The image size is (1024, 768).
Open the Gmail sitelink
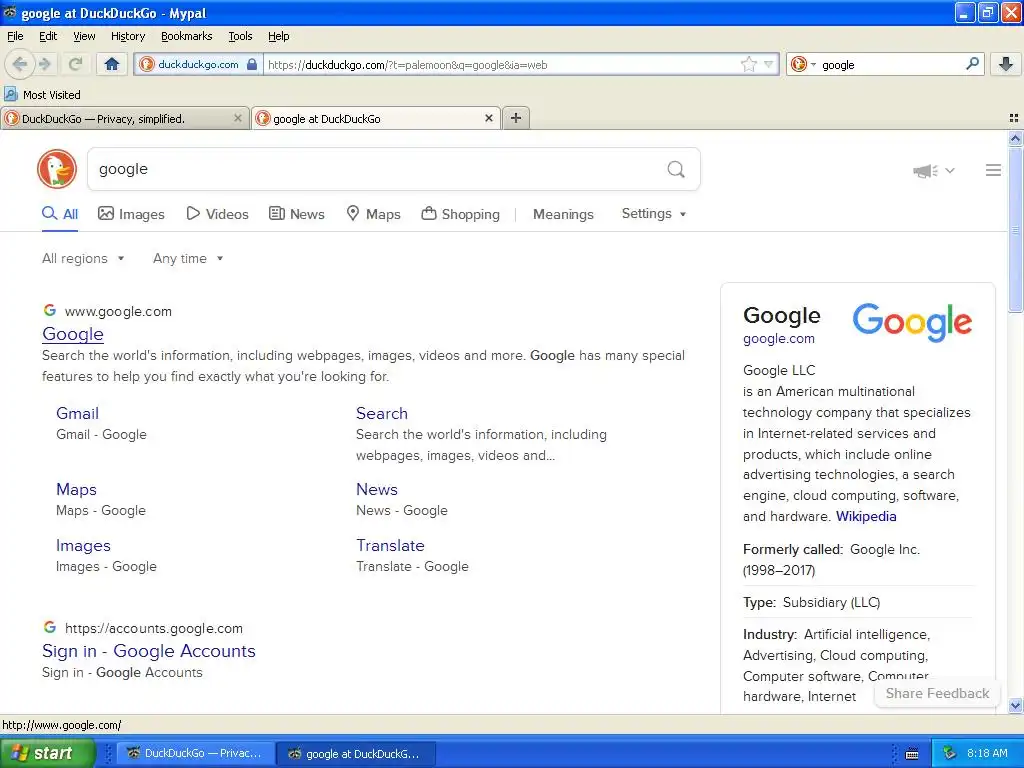(x=77, y=413)
